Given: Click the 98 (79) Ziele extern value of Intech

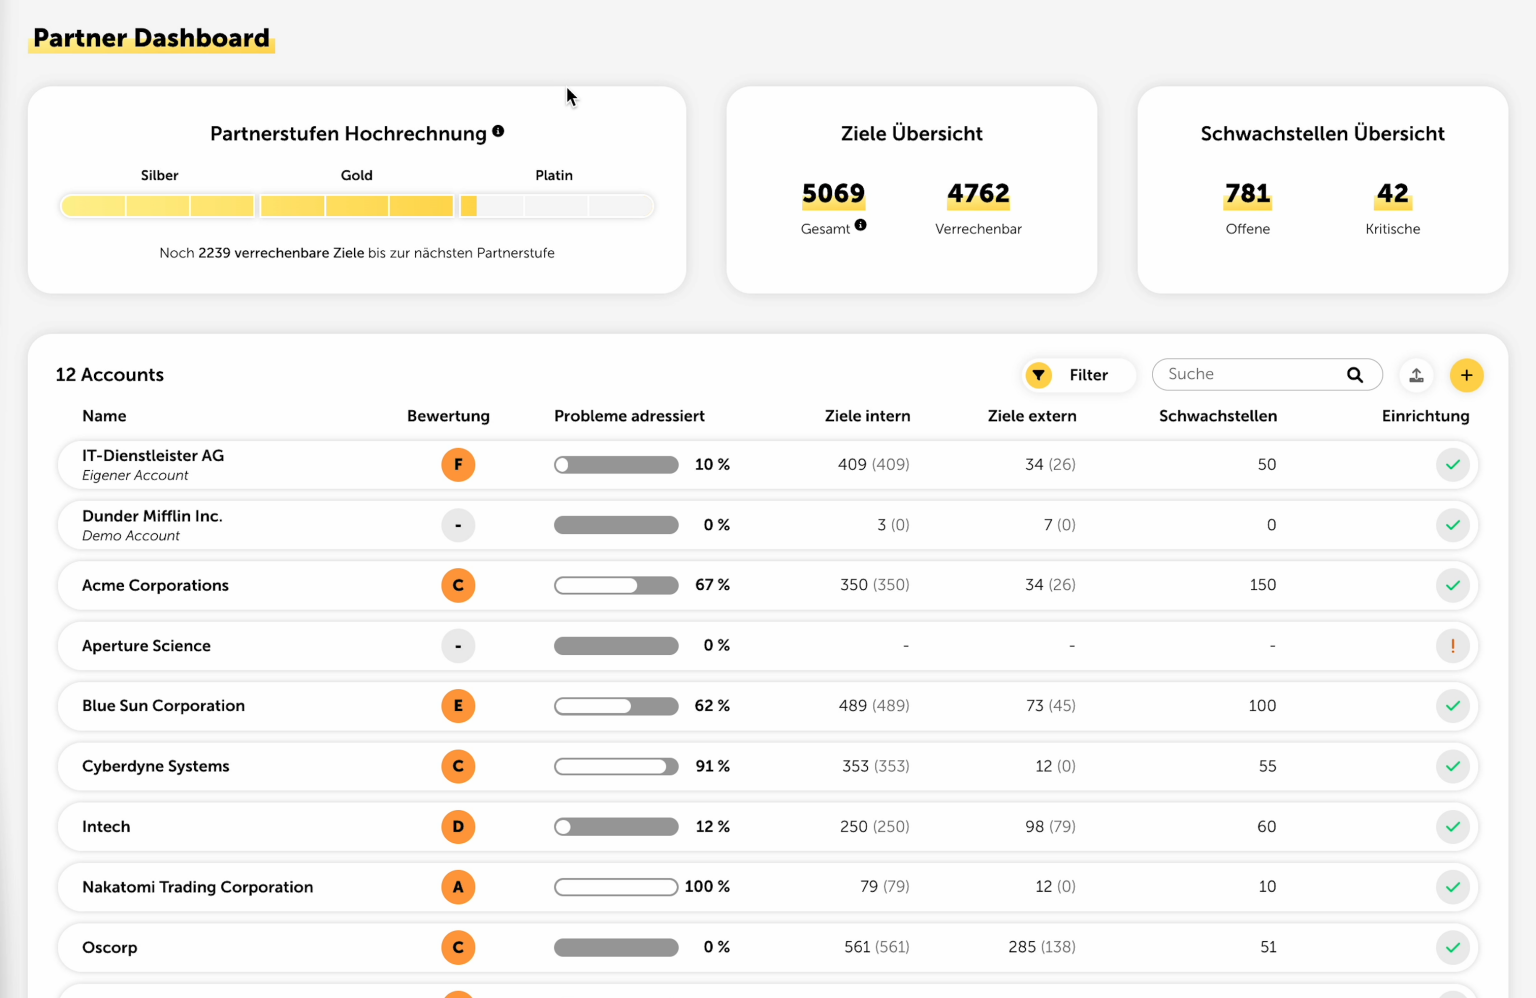Looking at the screenshot, I should [1050, 827].
